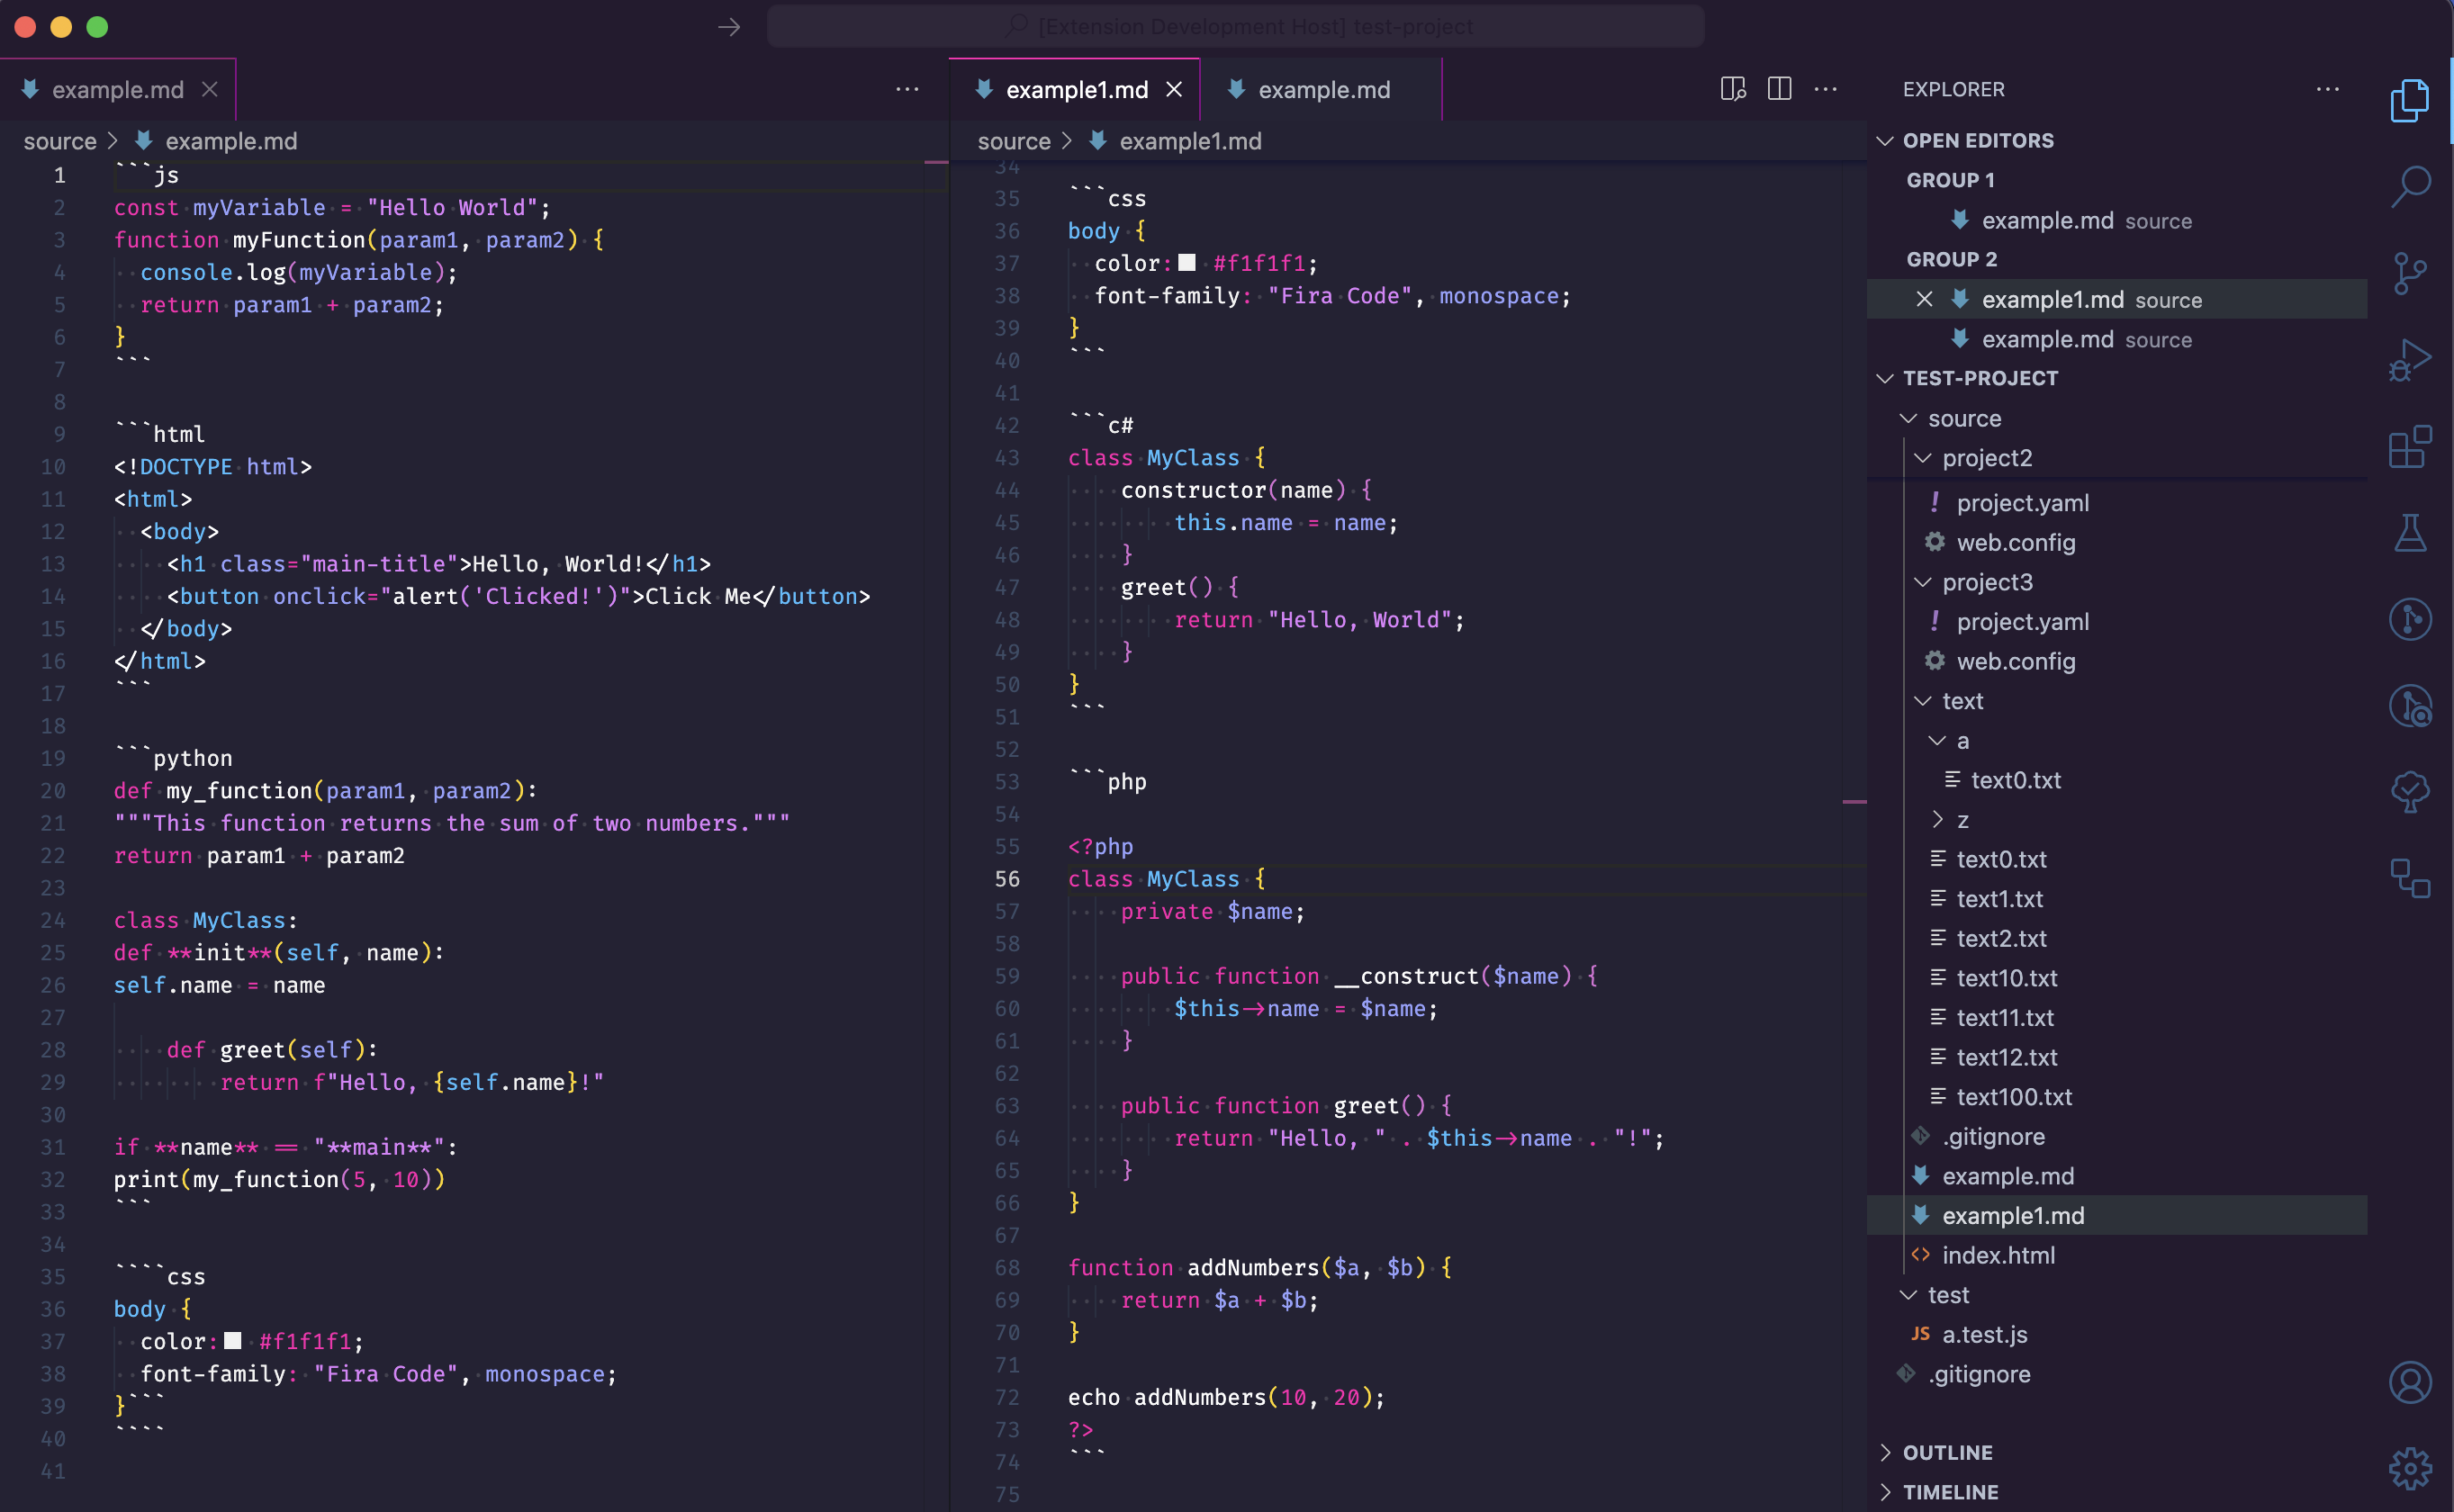Click the Split Editor Right icon
The width and height of the screenshot is (2454, 1512).
pos(1780,89)
